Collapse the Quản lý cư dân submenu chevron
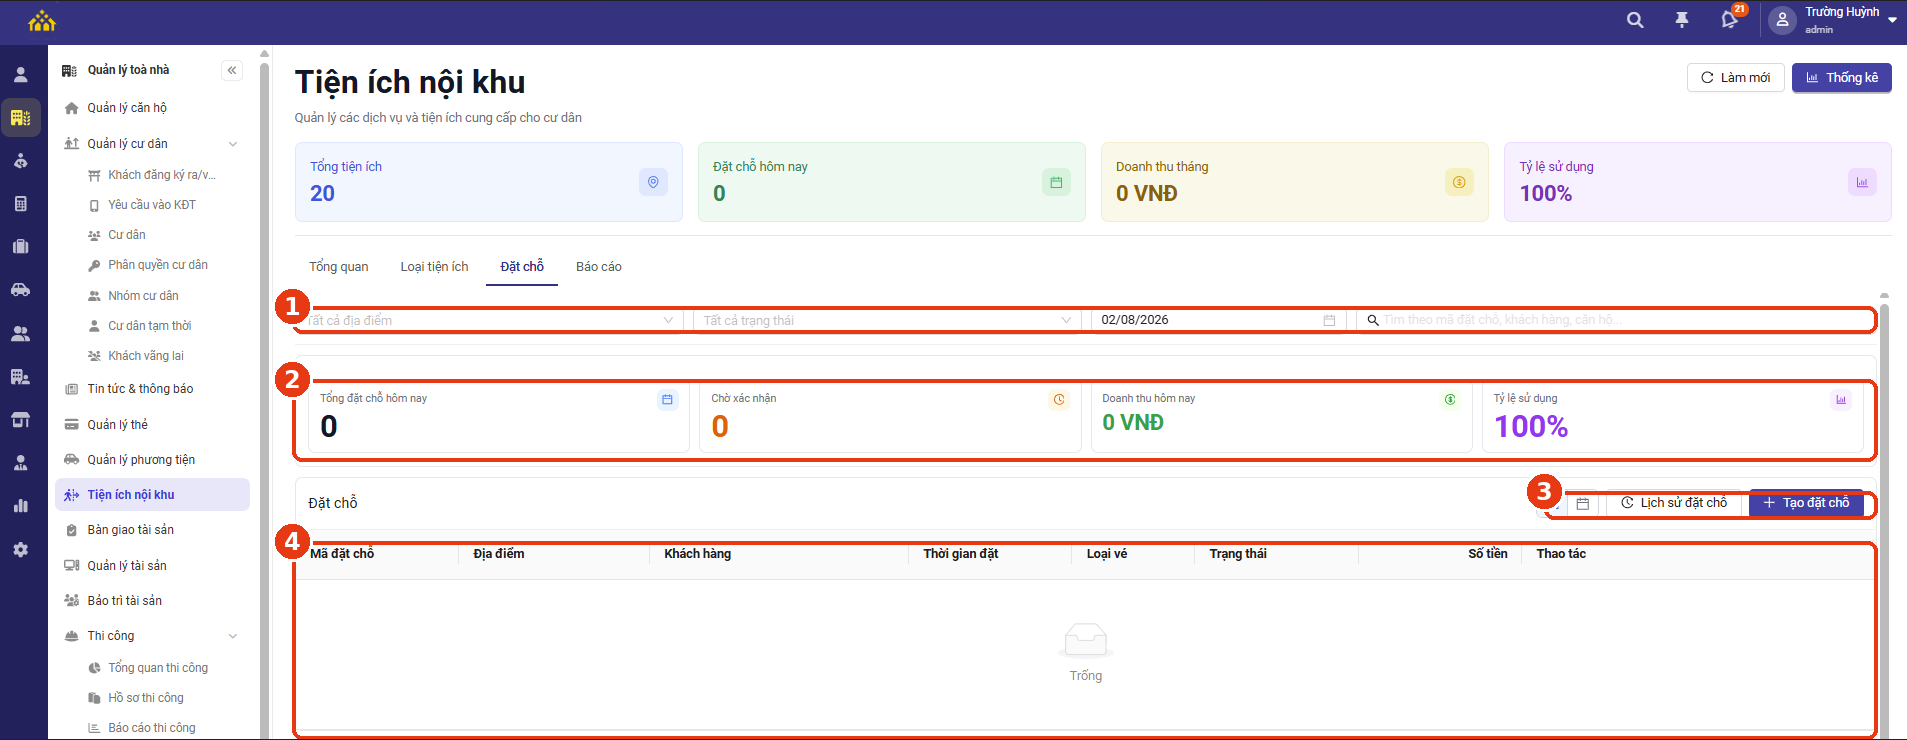The image size is (1907, 740). coord(233,144)
